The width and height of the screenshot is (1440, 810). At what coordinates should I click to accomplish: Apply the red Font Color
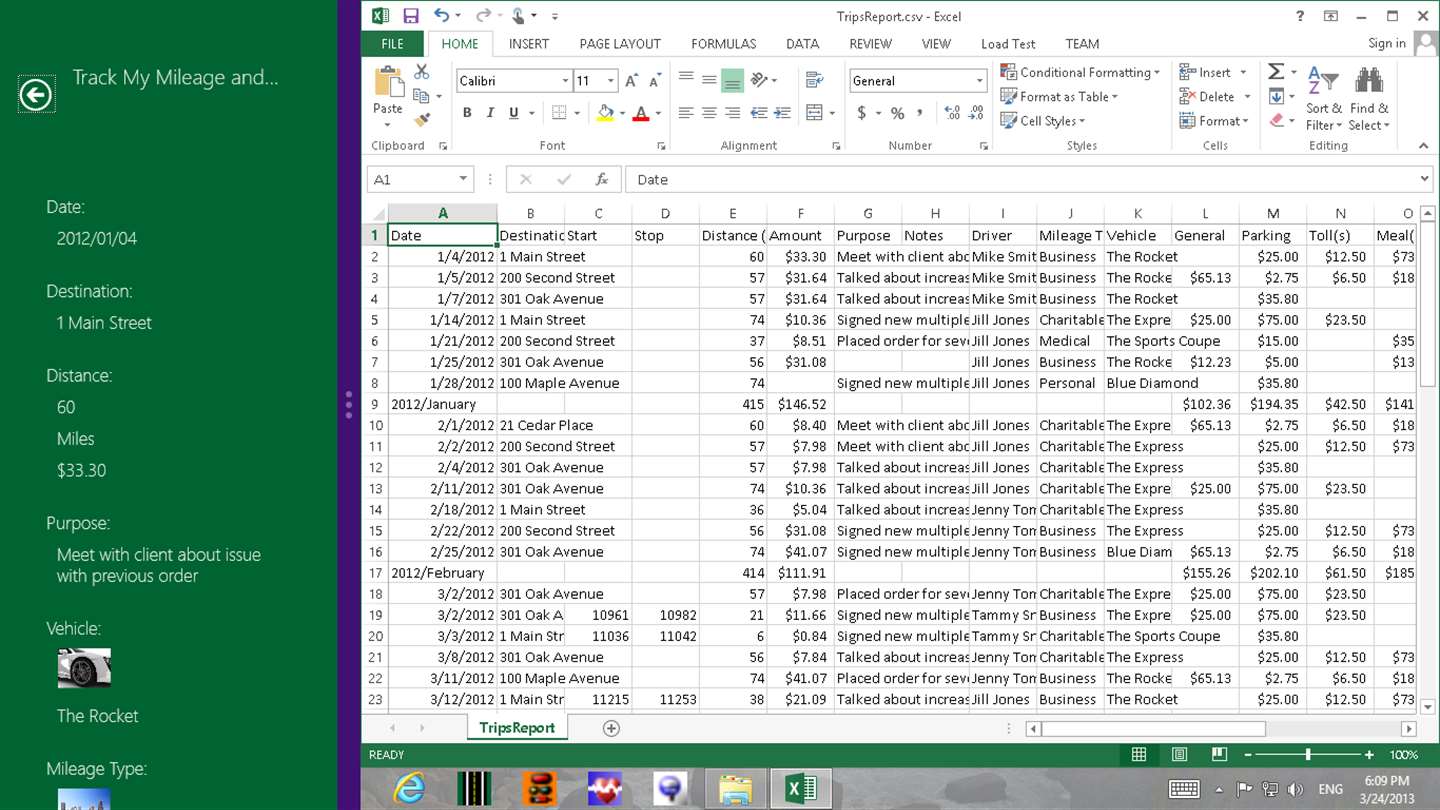tap(640, 113)
